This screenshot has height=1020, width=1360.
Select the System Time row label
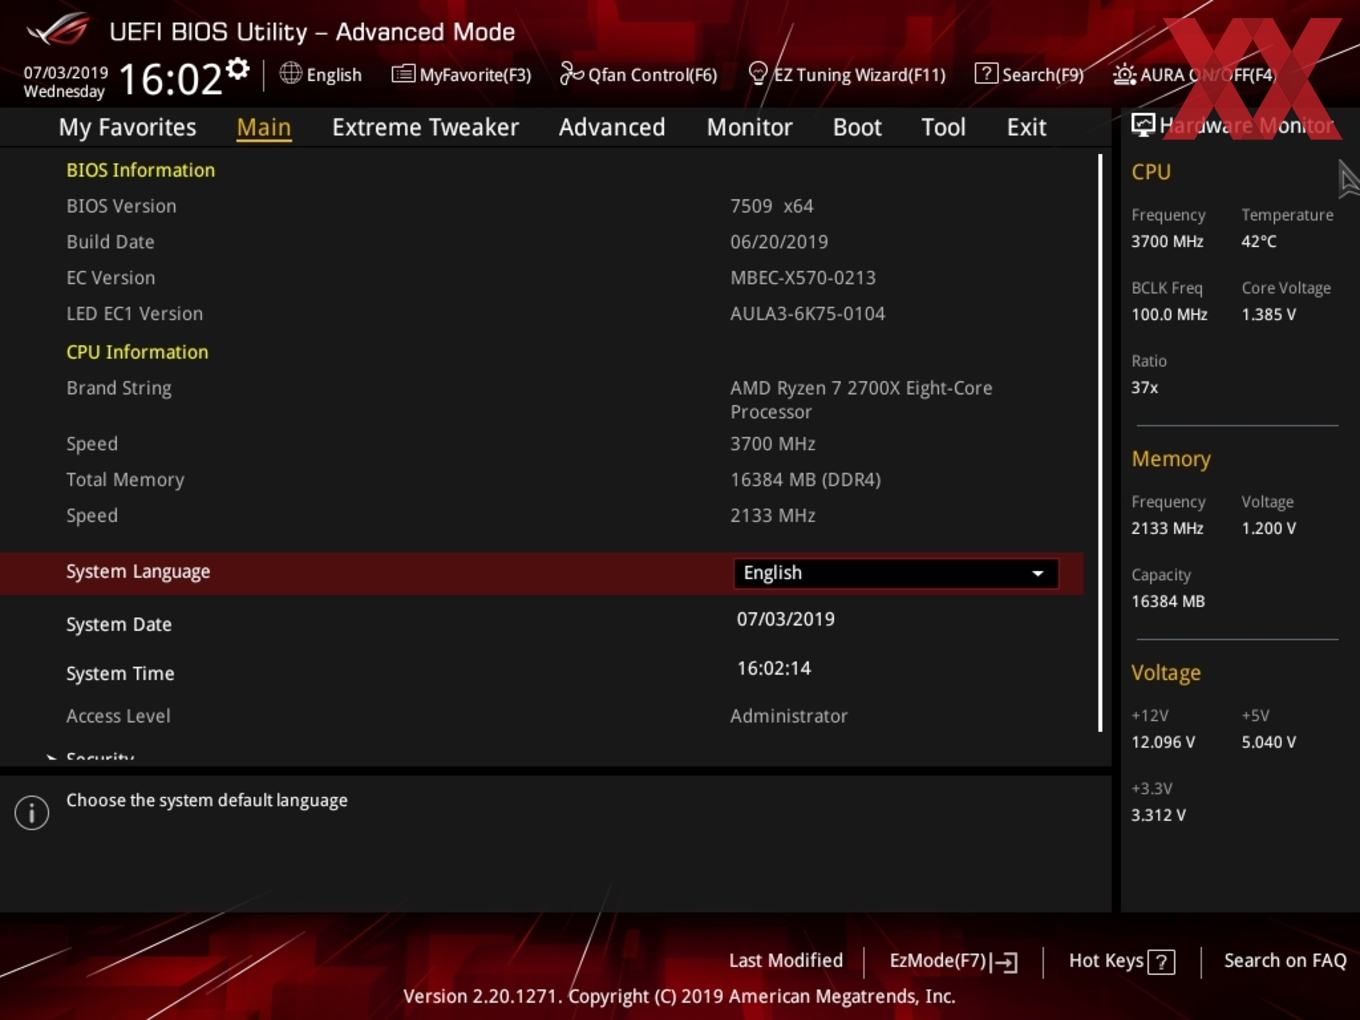pos(120,673)
